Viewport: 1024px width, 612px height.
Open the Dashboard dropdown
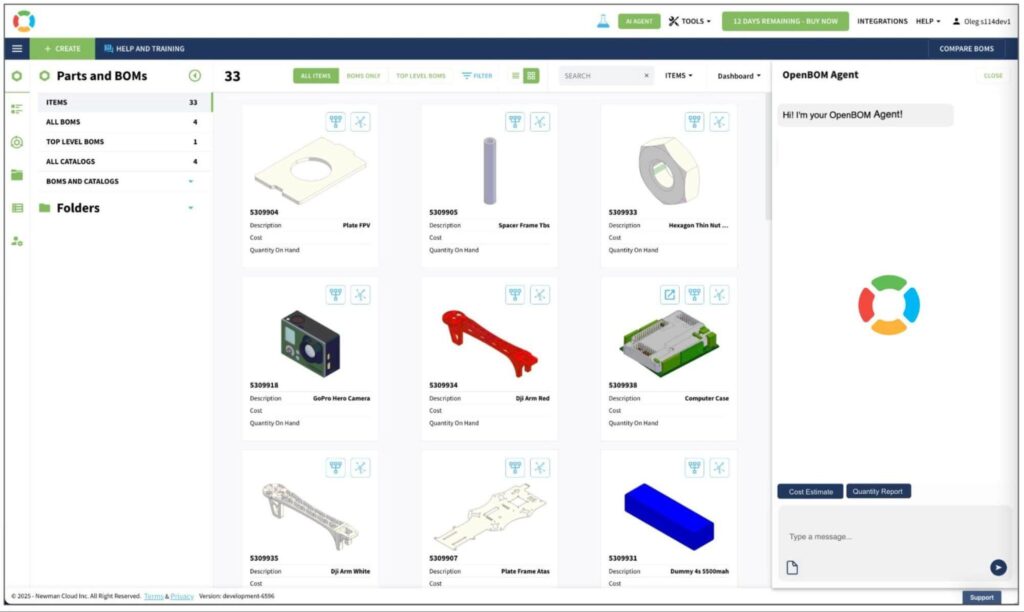click(x=739, y=76)
